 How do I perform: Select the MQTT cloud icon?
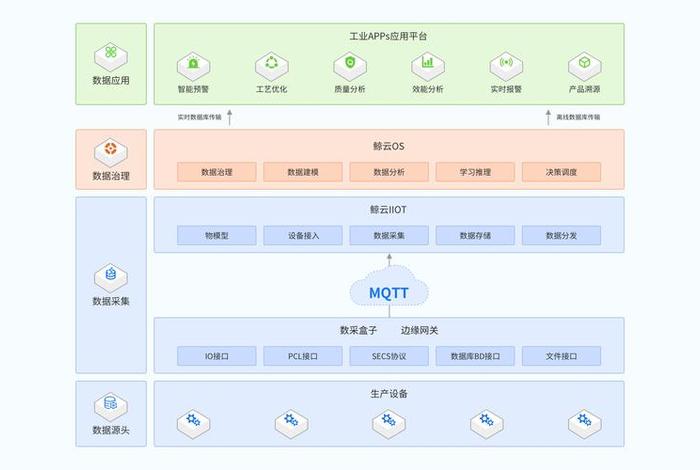pyautogui.click(x=389, y=292)
